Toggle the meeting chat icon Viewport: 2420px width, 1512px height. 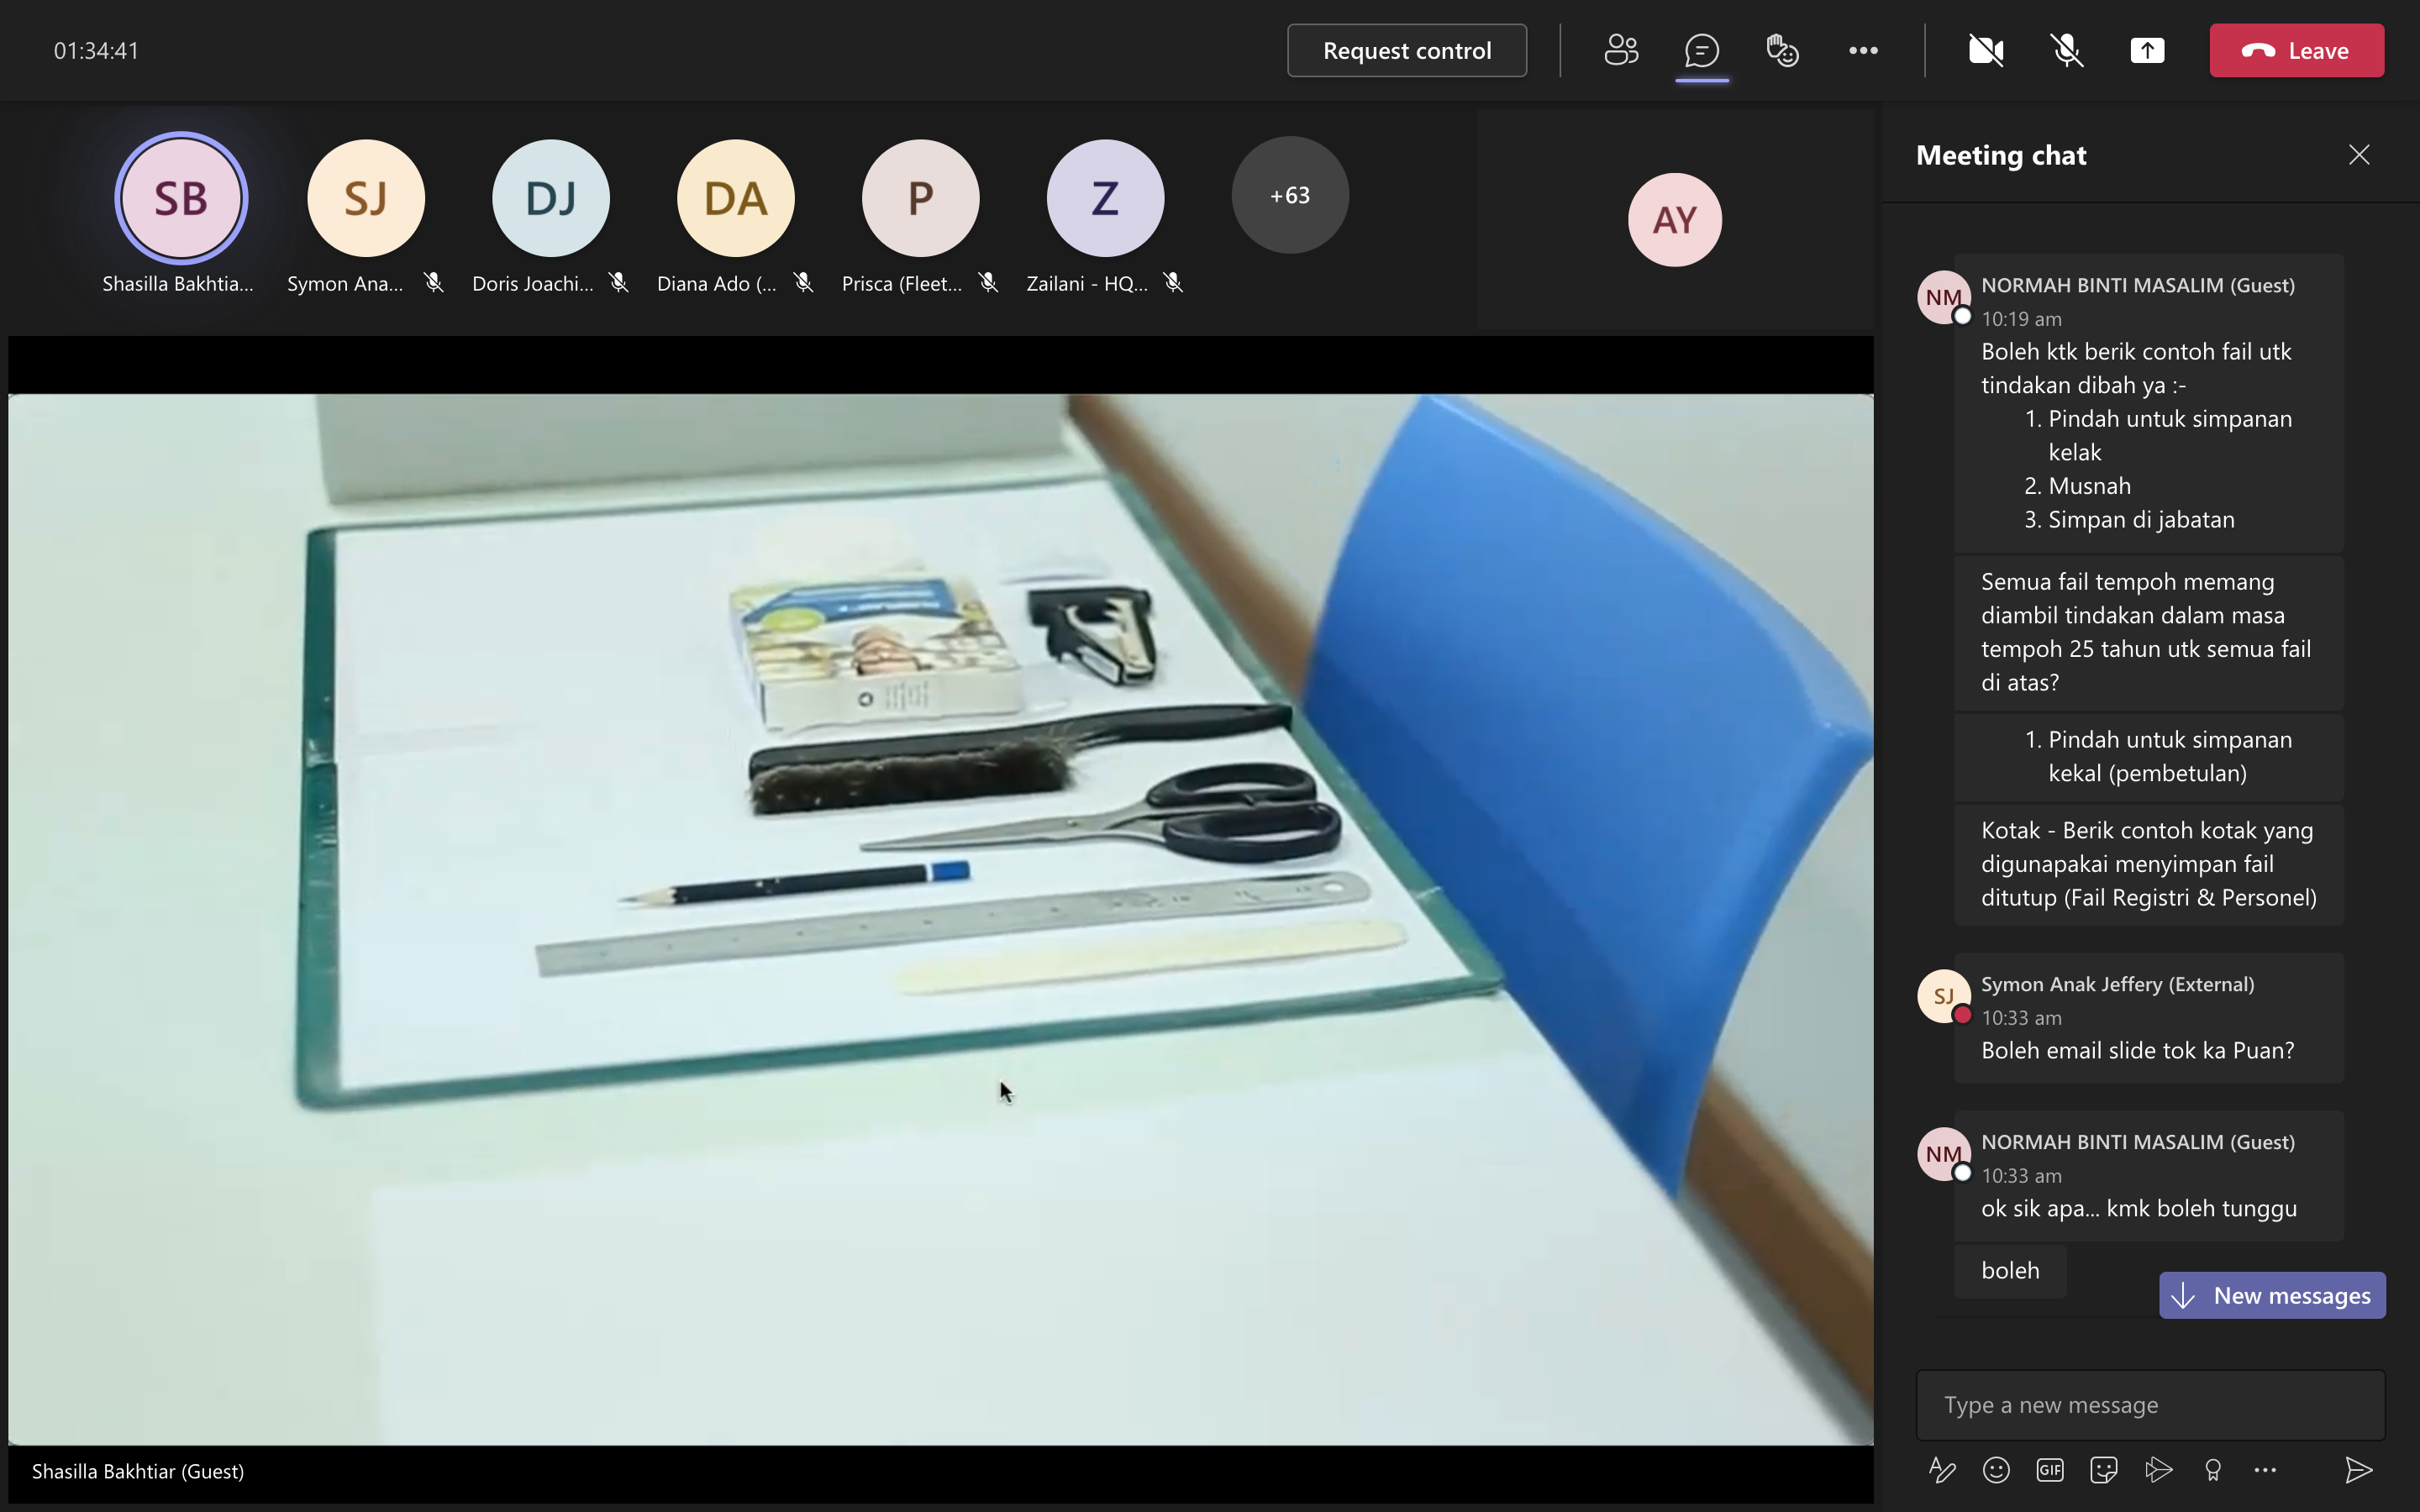click(1702, 51)
